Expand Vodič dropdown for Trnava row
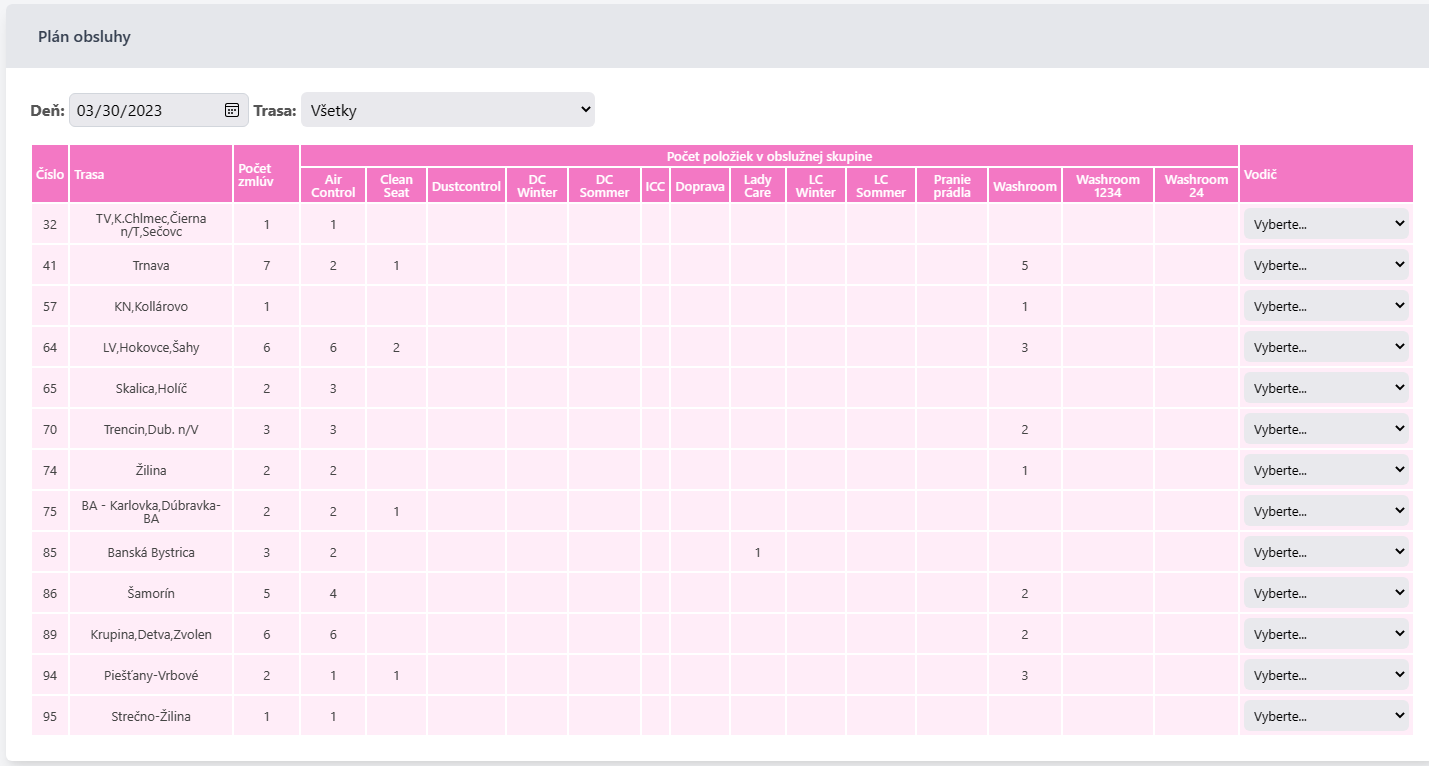 pyautogui.click(x=1326, y=265)
